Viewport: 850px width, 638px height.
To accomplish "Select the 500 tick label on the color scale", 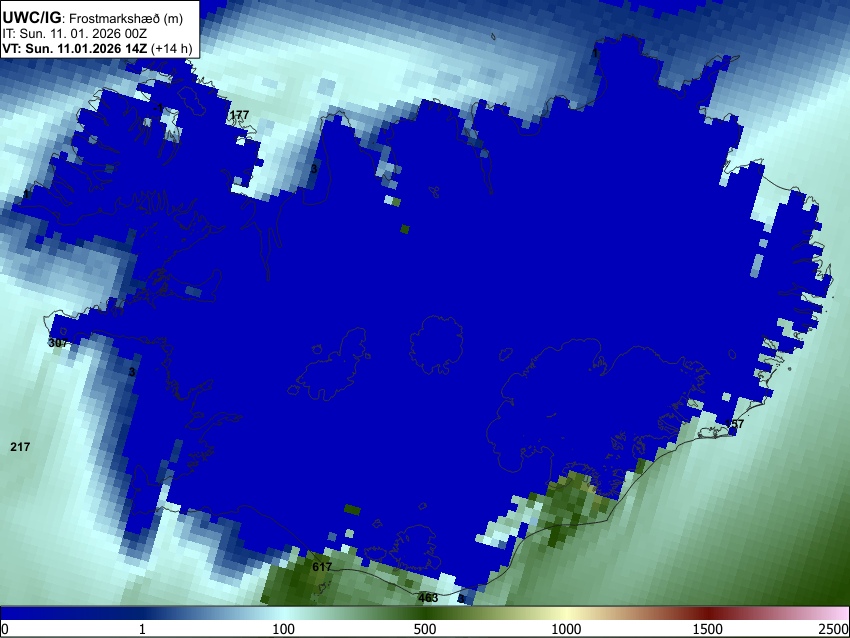I will pos(425,629).
